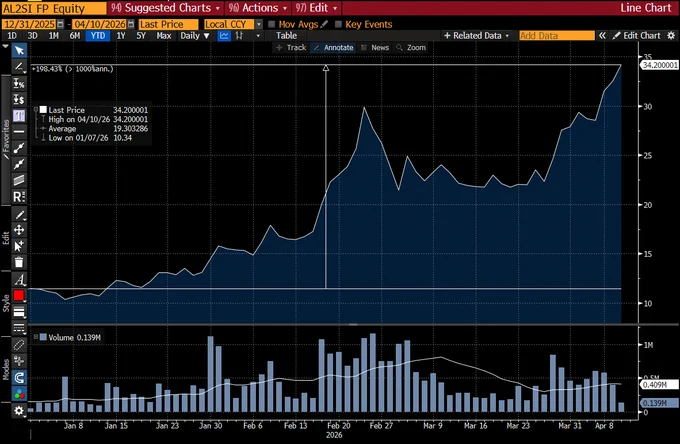Screen dimensions: 680x444
Task: Toggle the News overlay option
Action: pyautogui.click(x=375, y=48)
